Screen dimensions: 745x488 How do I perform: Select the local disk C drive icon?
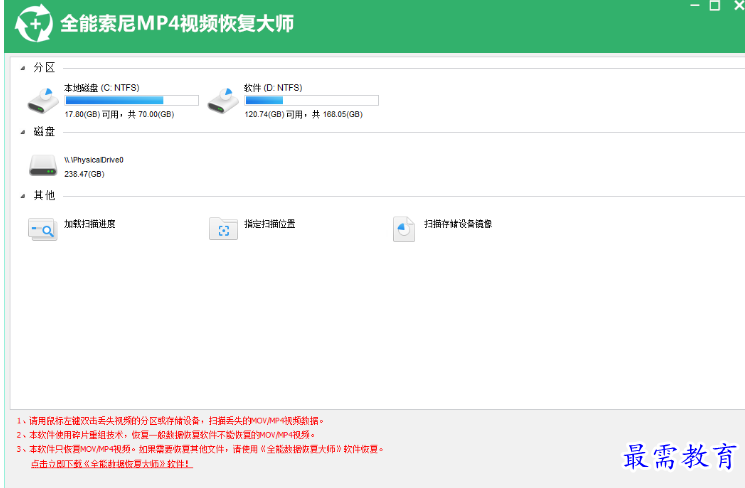[x=43, y=100]
